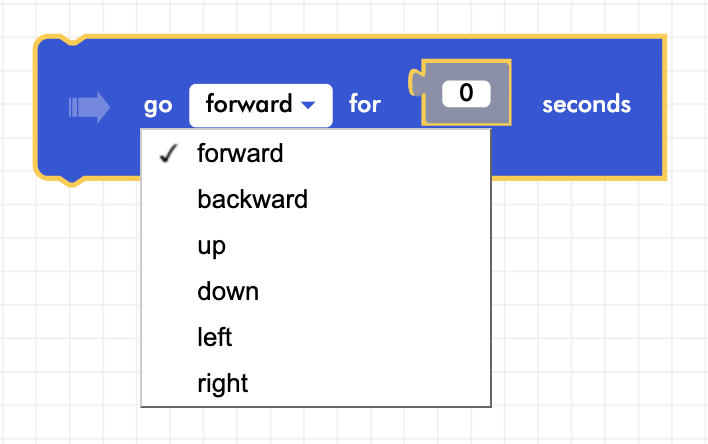Select up in the direction list
The height and width of the screenshot is (444, 708).
212,245
